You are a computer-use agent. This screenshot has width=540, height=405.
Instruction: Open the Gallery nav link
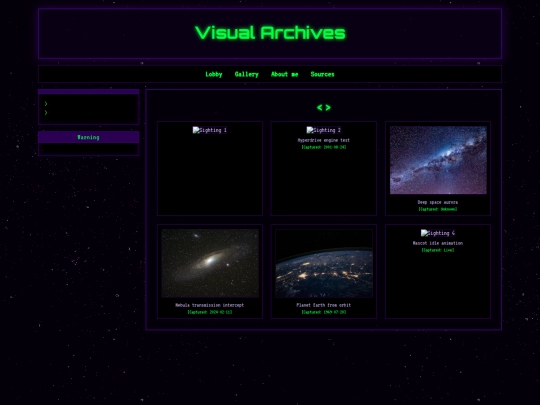pyautogui.click(x=246, y=74)
